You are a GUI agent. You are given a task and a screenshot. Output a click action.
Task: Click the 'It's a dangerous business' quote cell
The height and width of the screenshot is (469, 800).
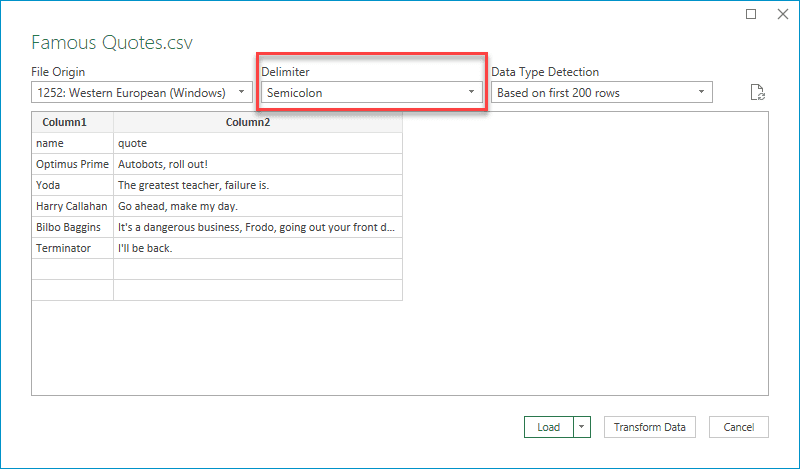click(258, 227)
